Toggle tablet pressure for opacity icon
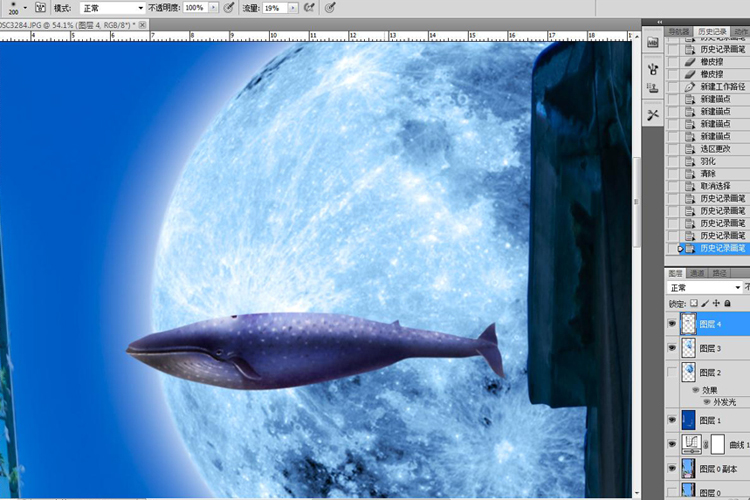 click(x=229, y=7)
